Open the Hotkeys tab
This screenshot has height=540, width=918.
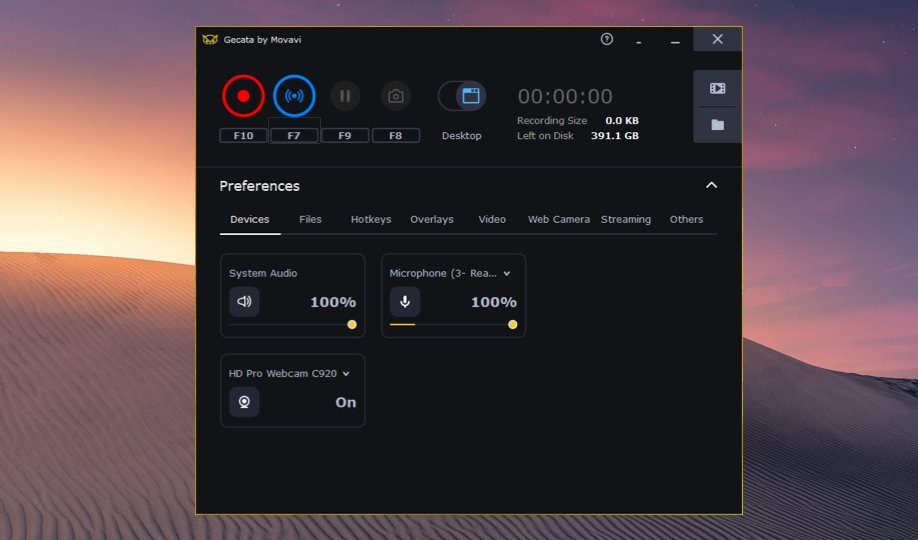(x=371, y=220)
